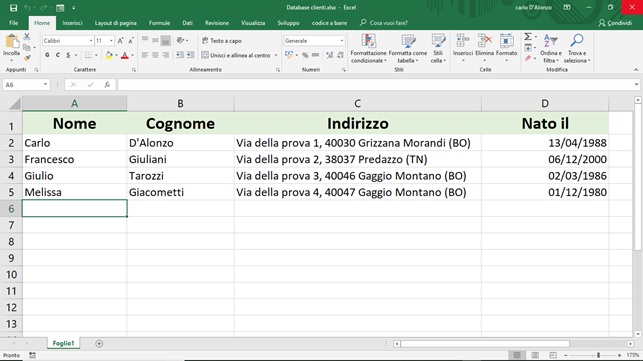Screen dimensions: 643x361
Task: Toggle top vertical alignment
Action: (145, 40)
